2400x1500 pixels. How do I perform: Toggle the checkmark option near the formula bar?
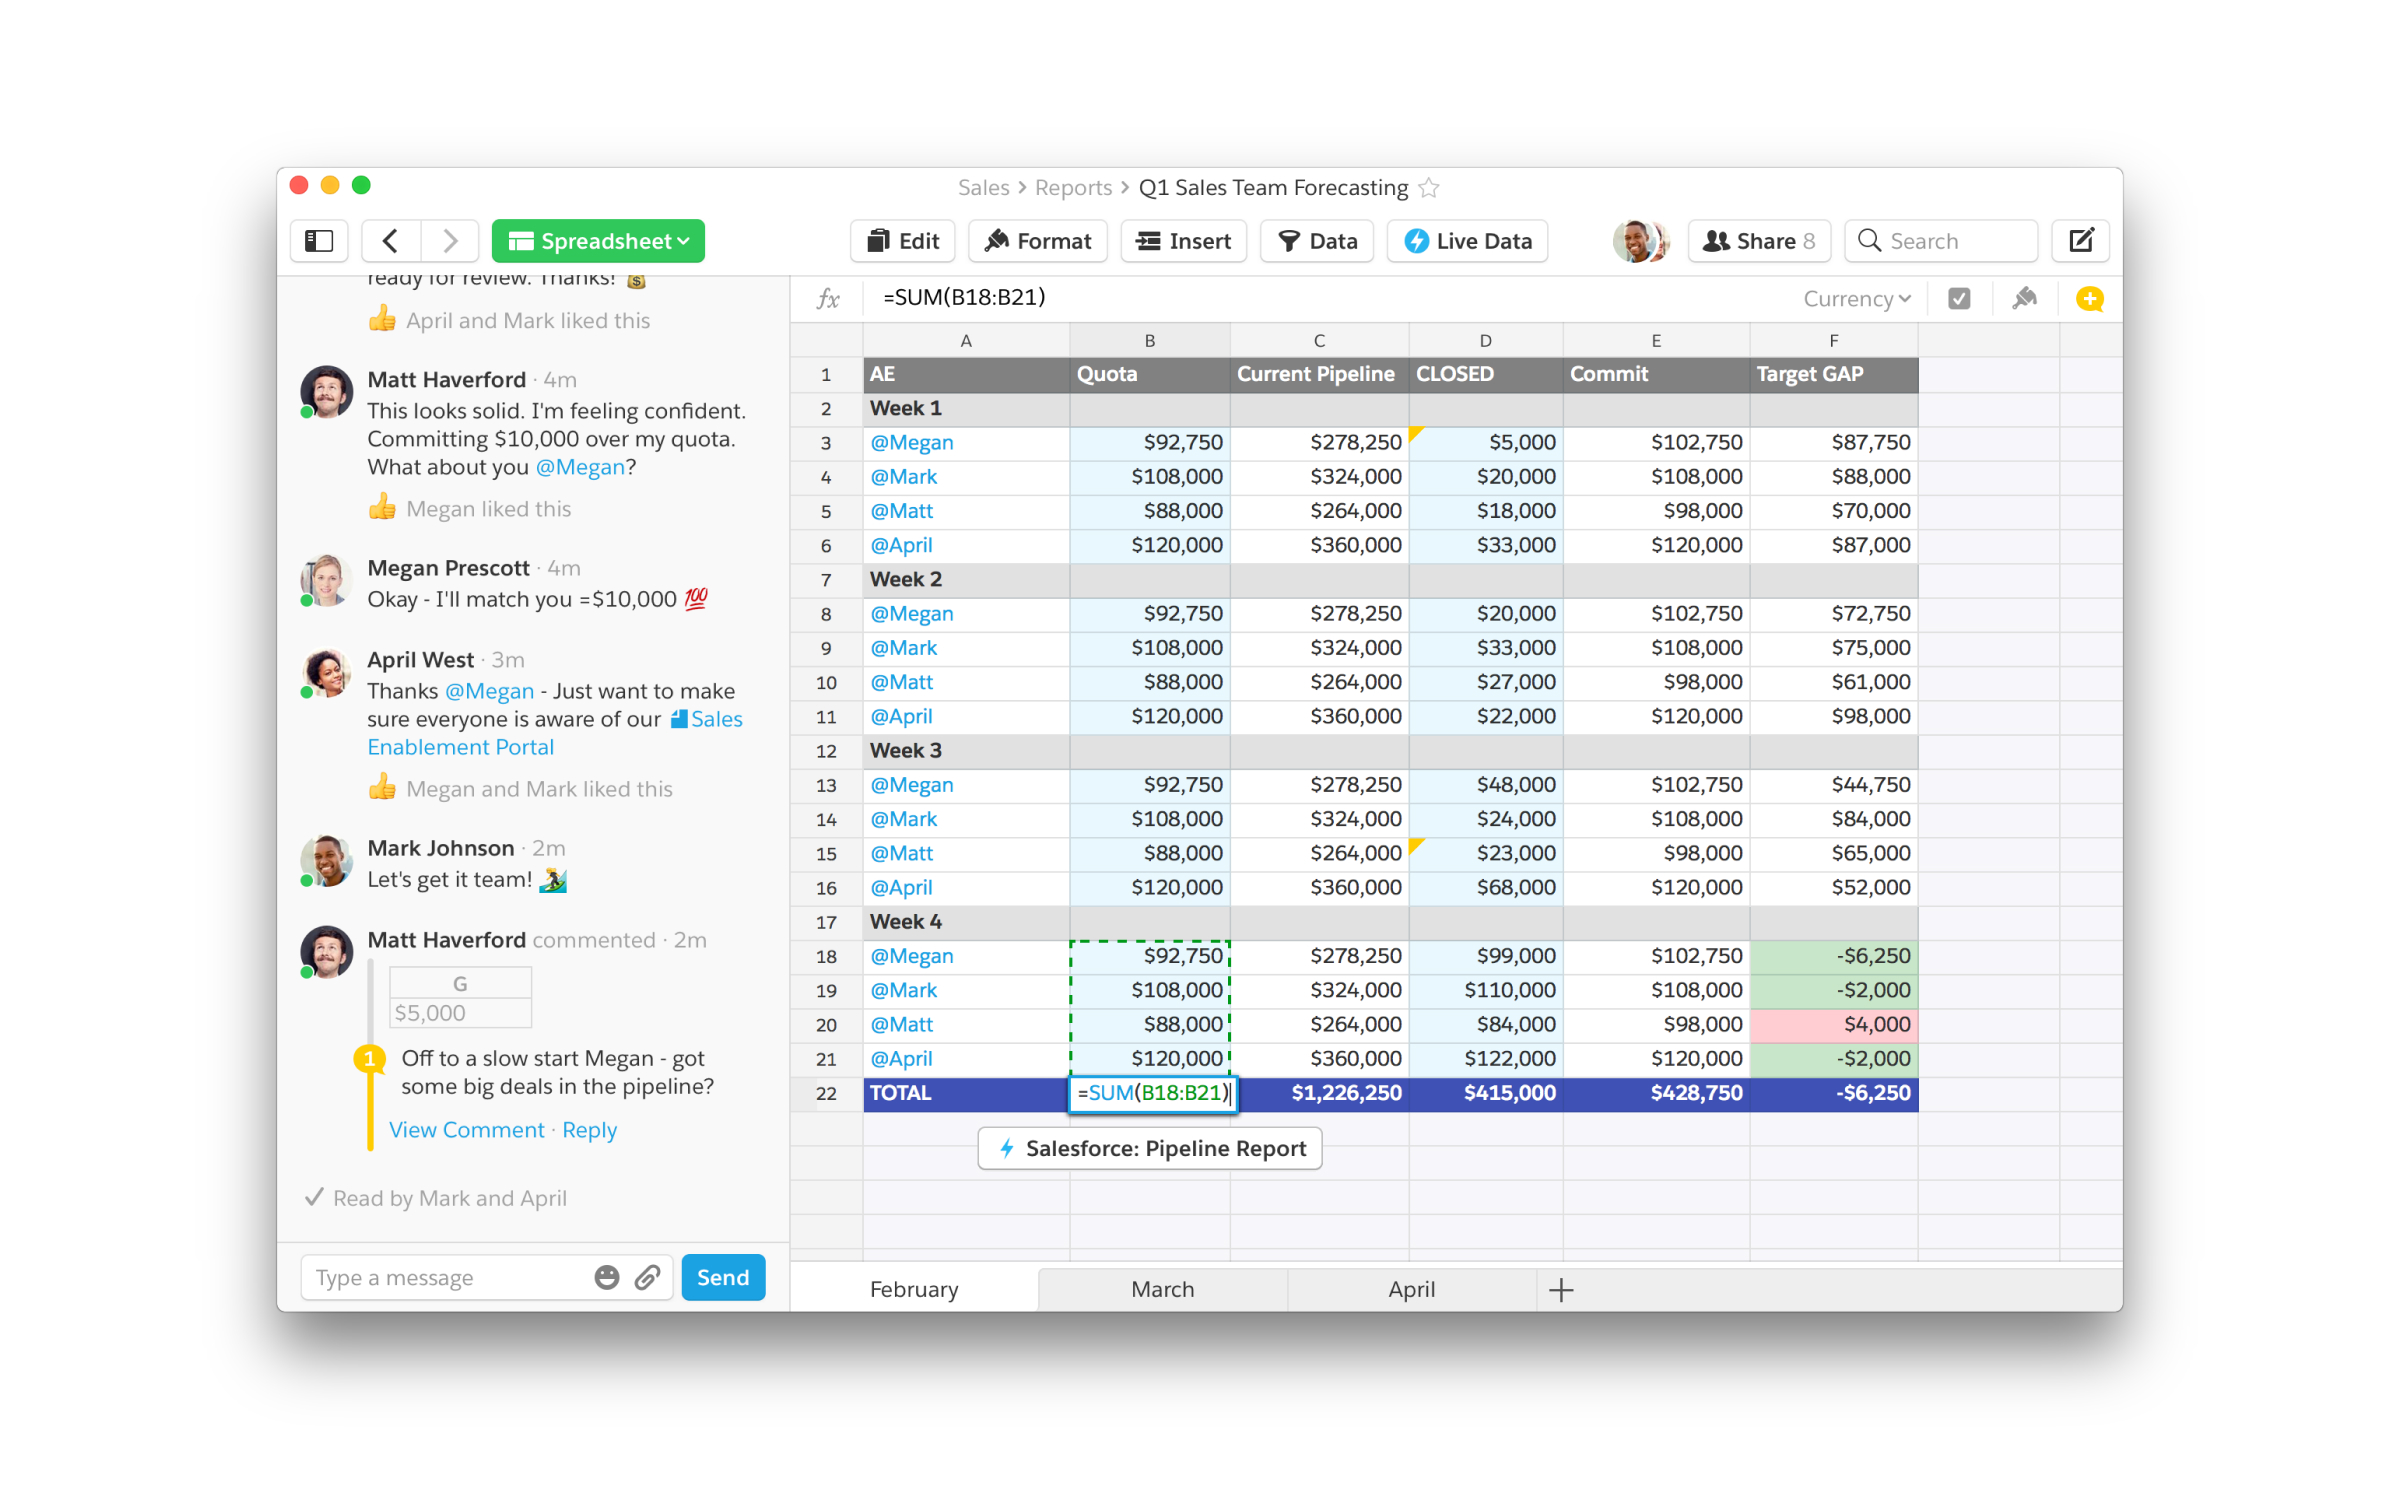coord(1959,298)
